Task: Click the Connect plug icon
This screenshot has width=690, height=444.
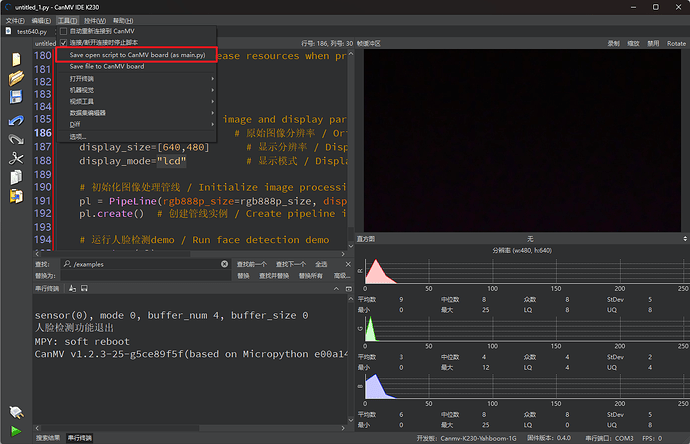Action: [x=16, y=411]
